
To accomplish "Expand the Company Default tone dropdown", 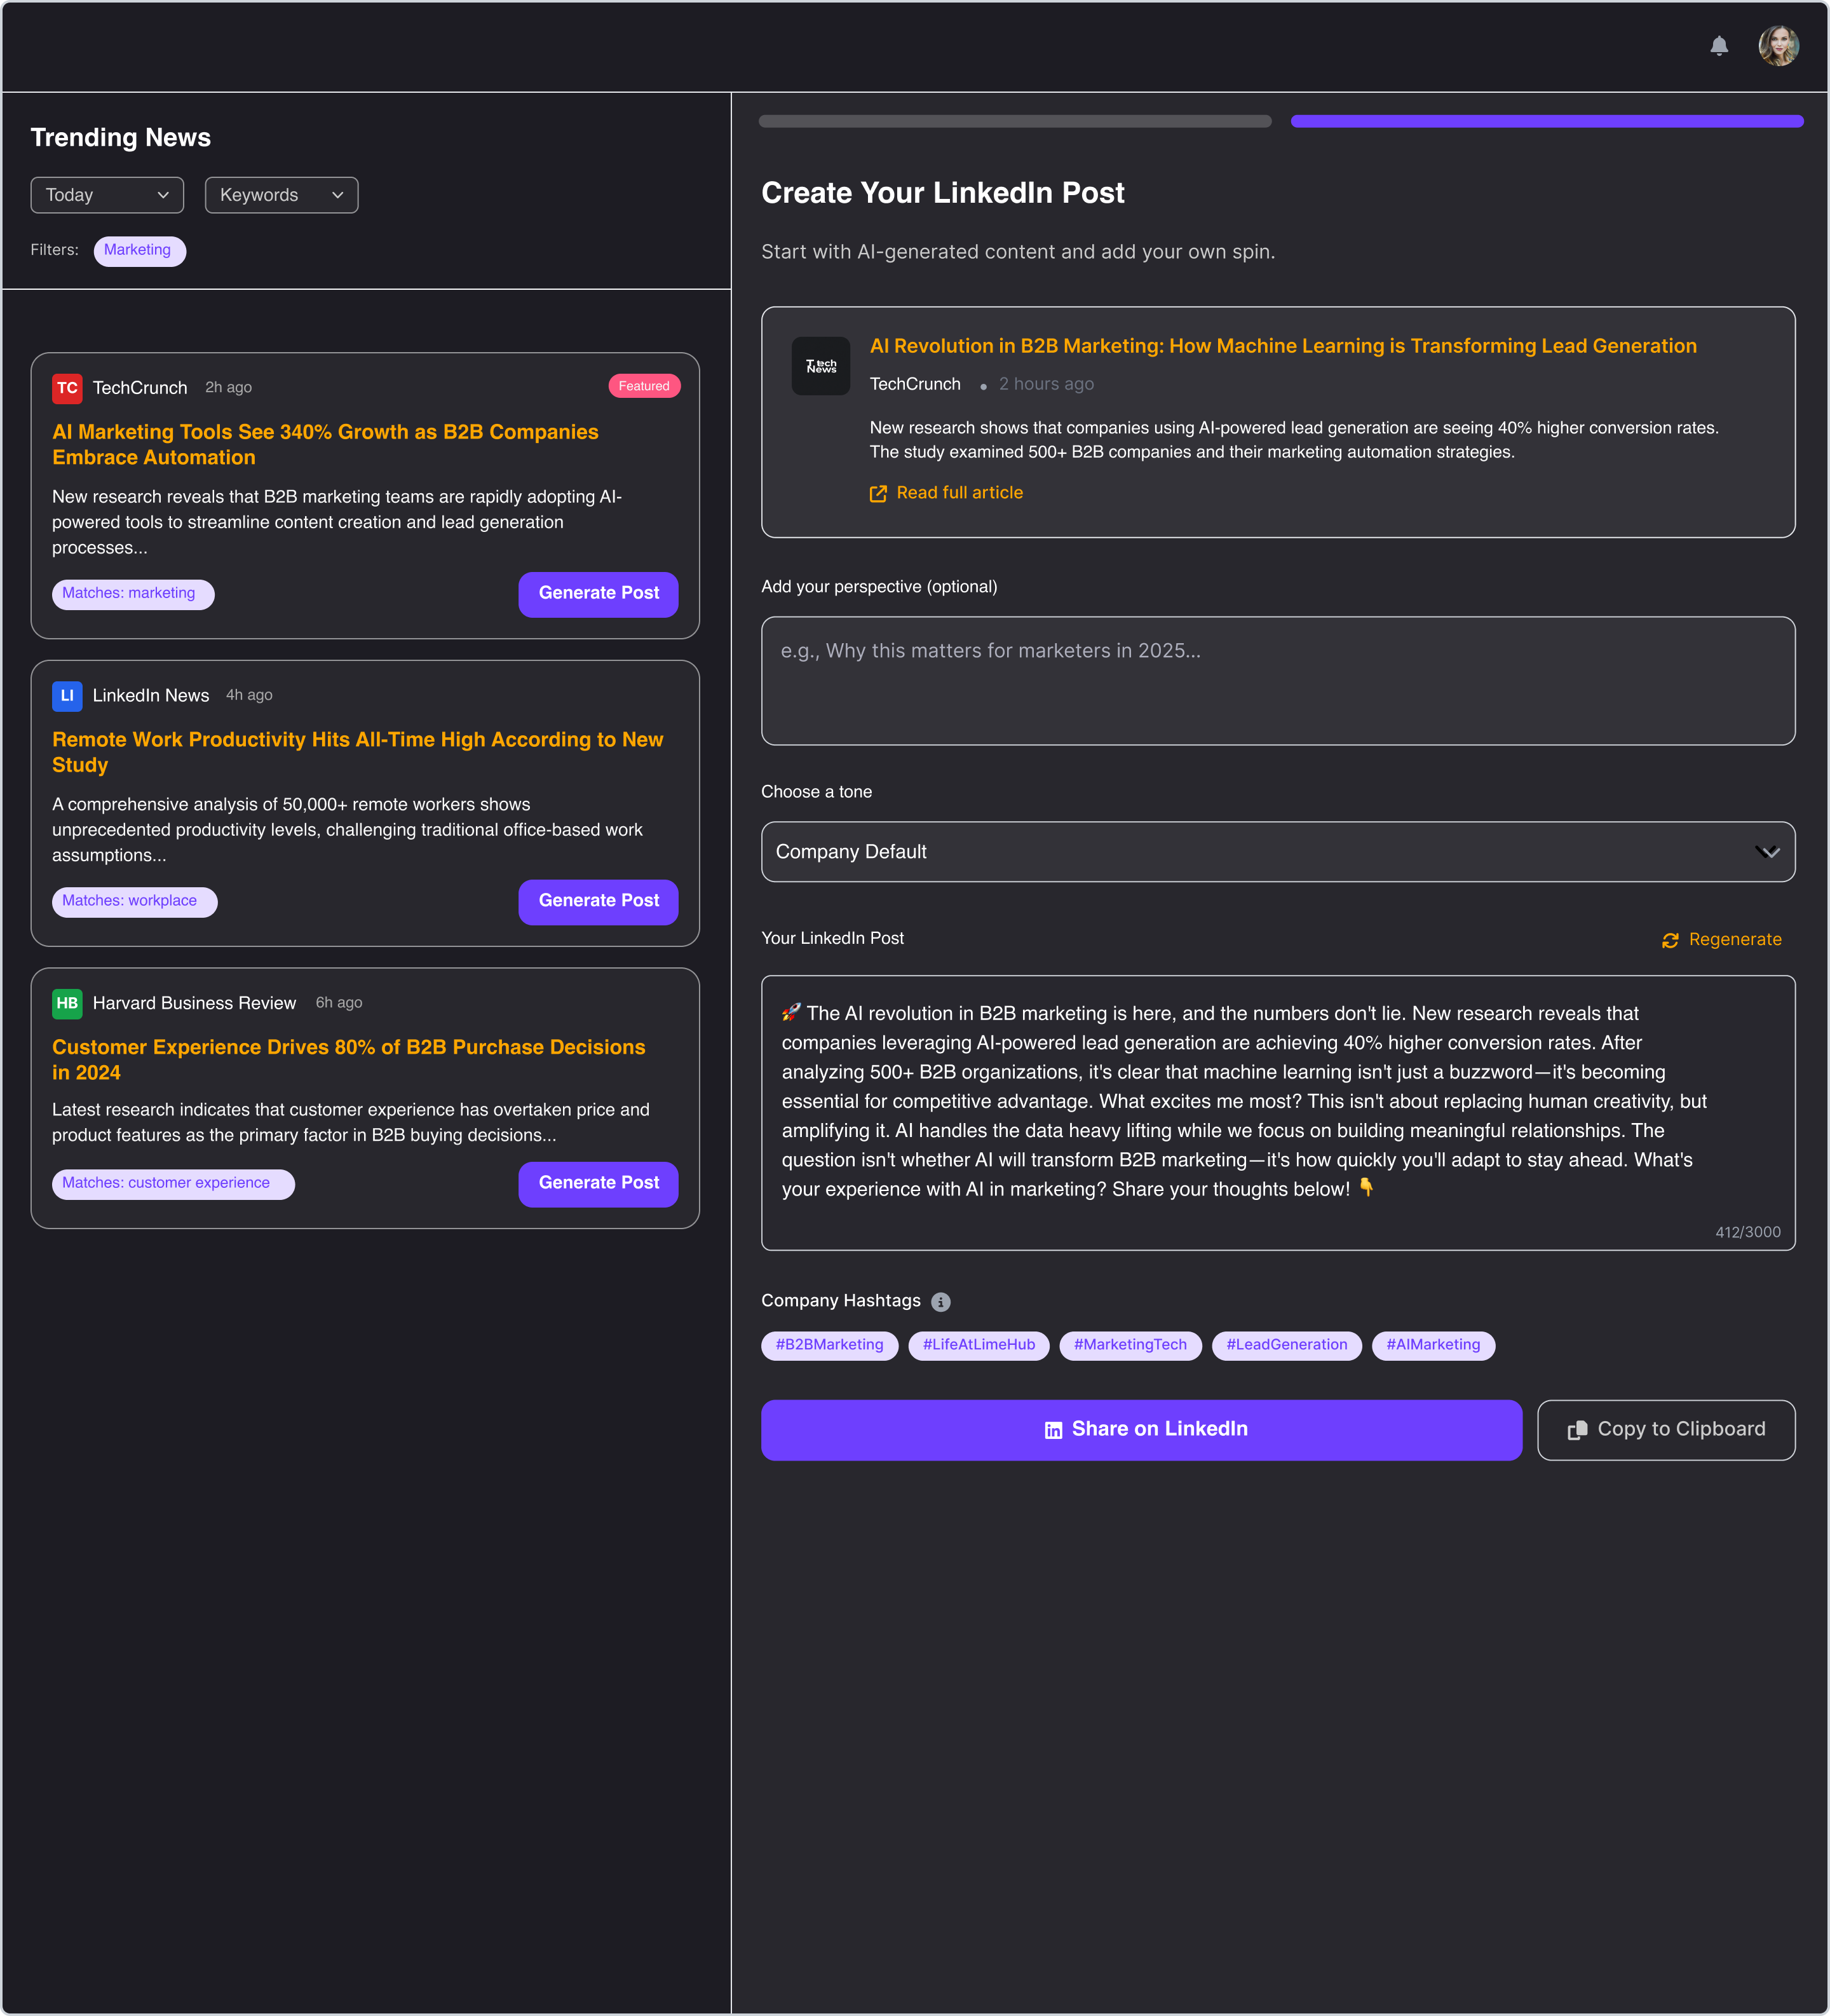I will click(1278, 852).
